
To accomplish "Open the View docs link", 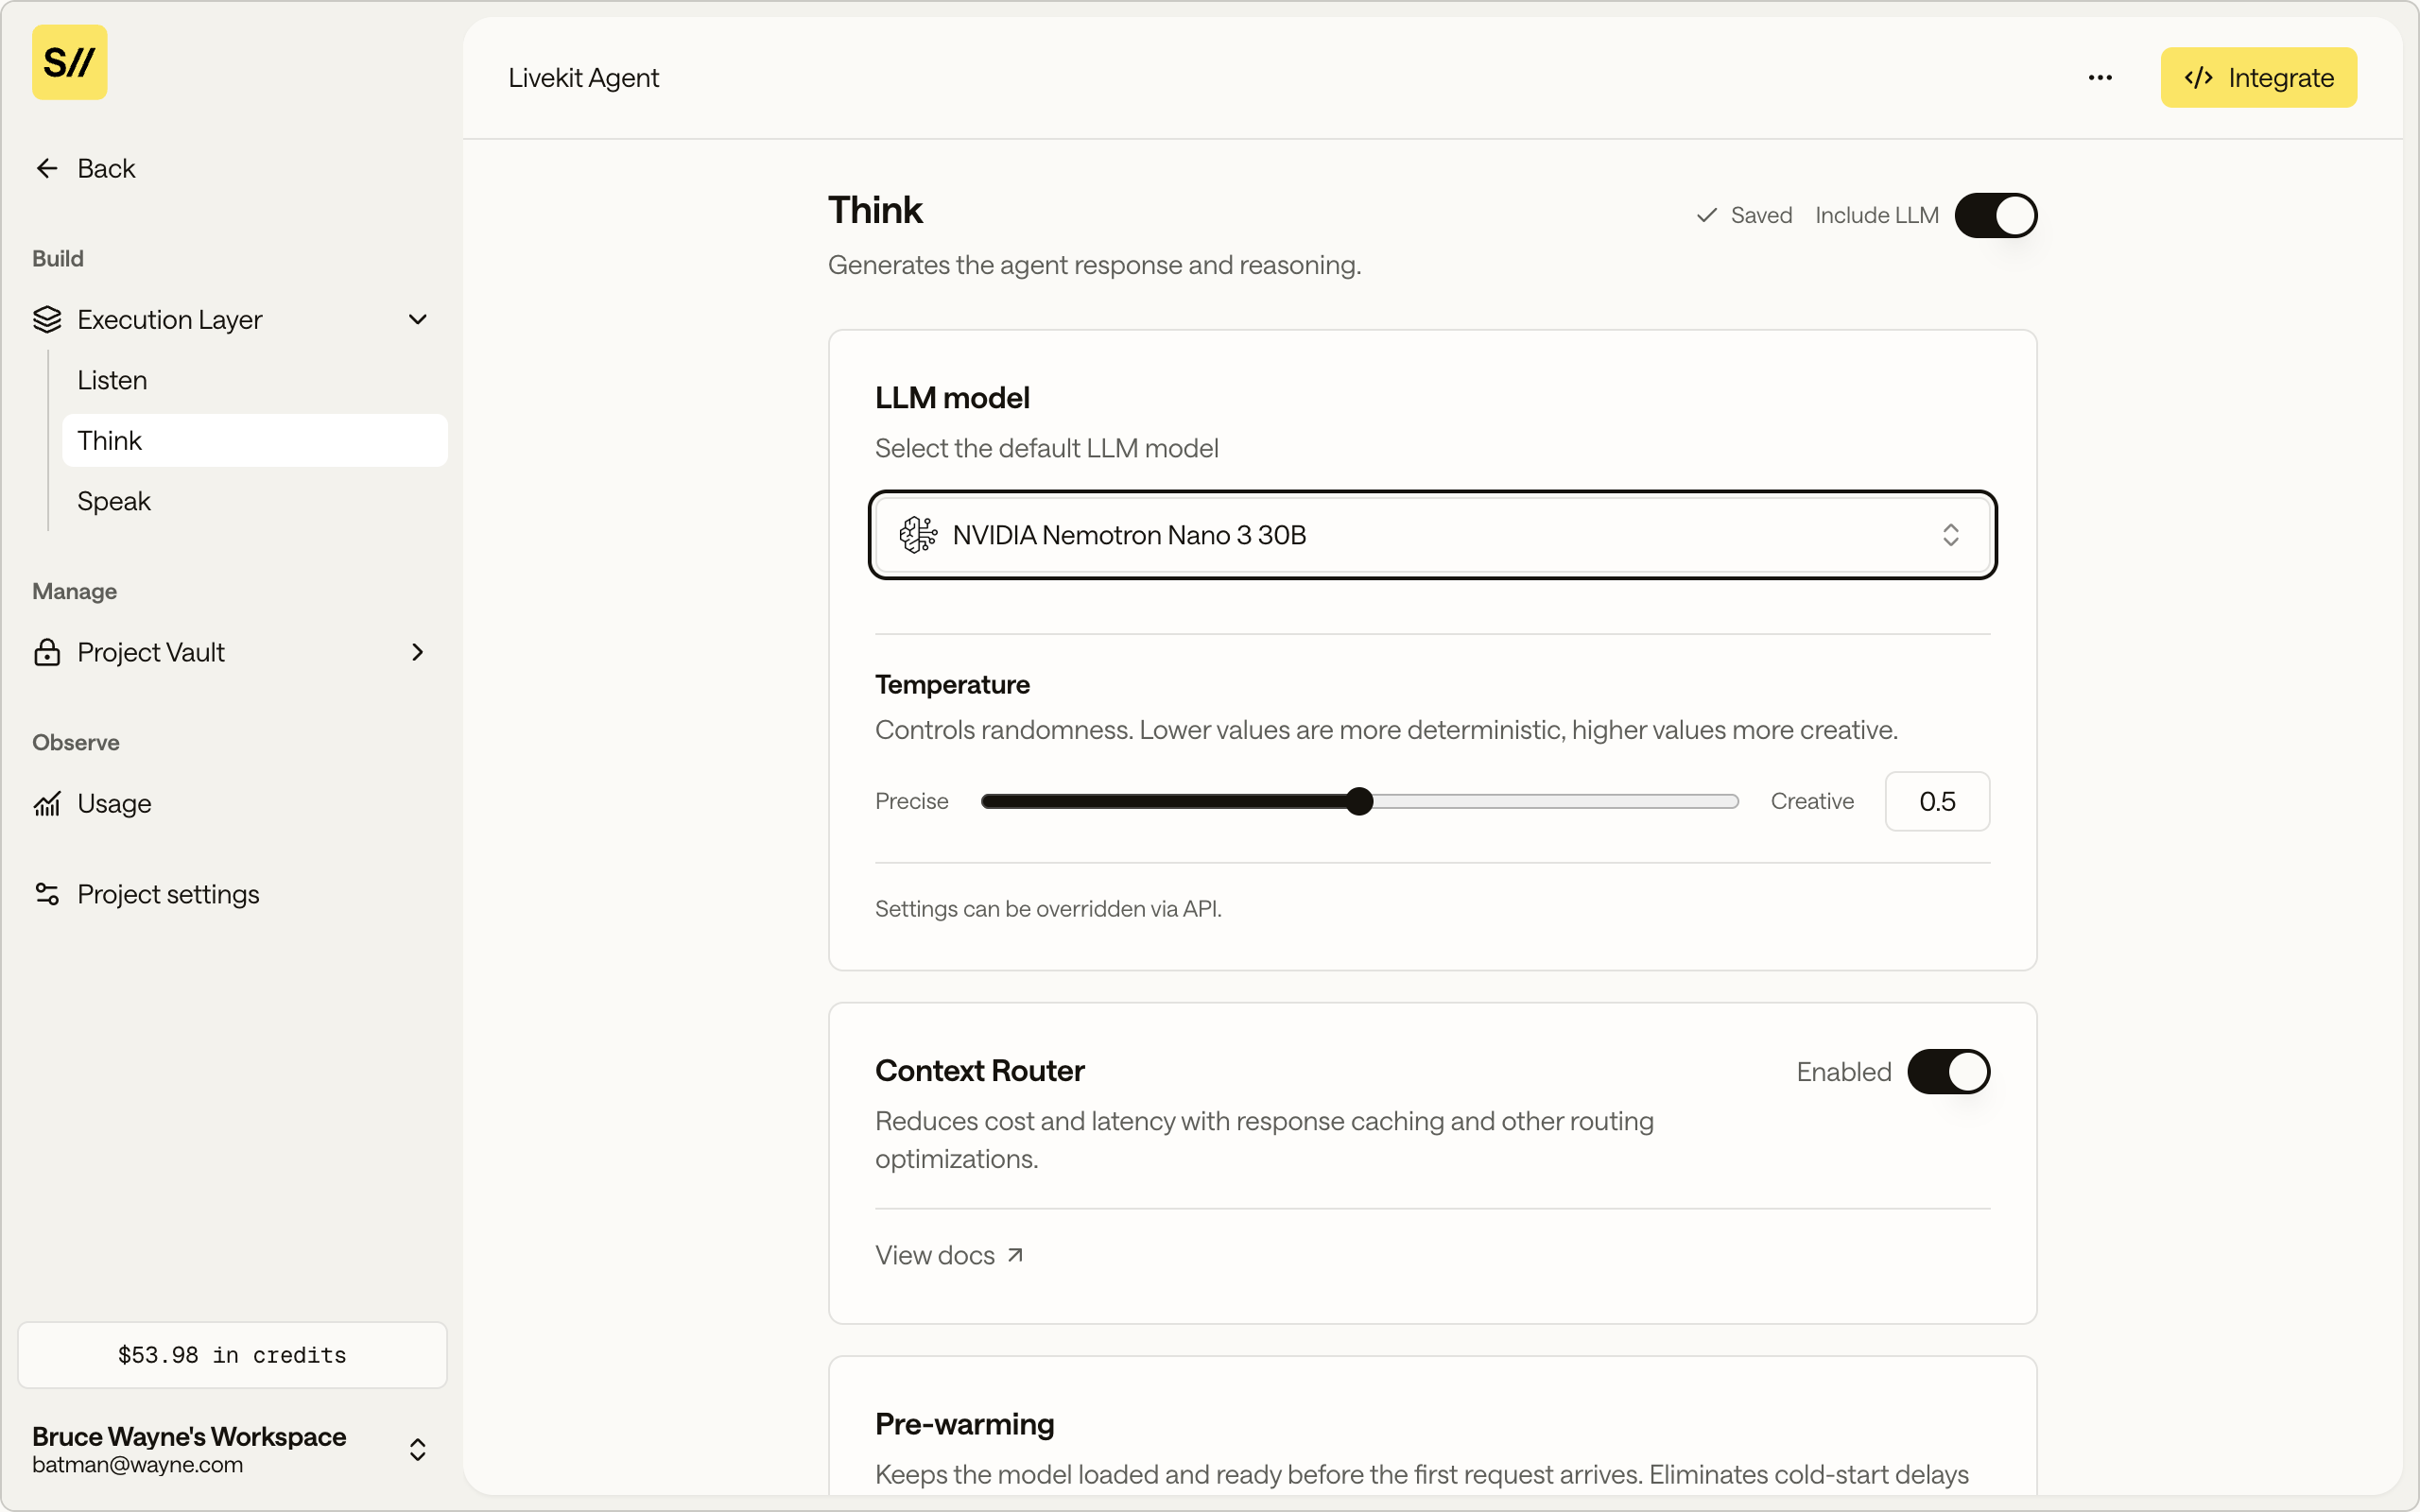I will 948,1255.
